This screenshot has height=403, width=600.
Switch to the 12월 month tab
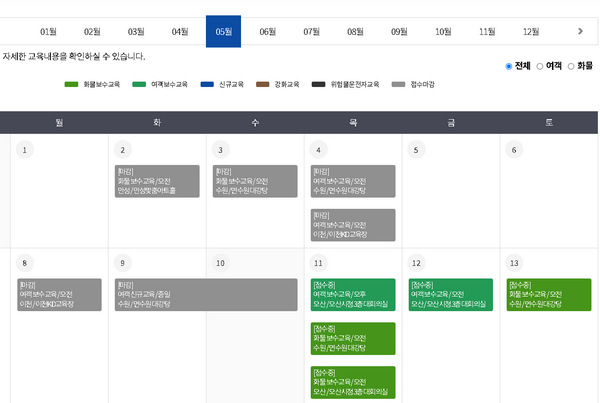pyautogui.click(x=531, y=32)
